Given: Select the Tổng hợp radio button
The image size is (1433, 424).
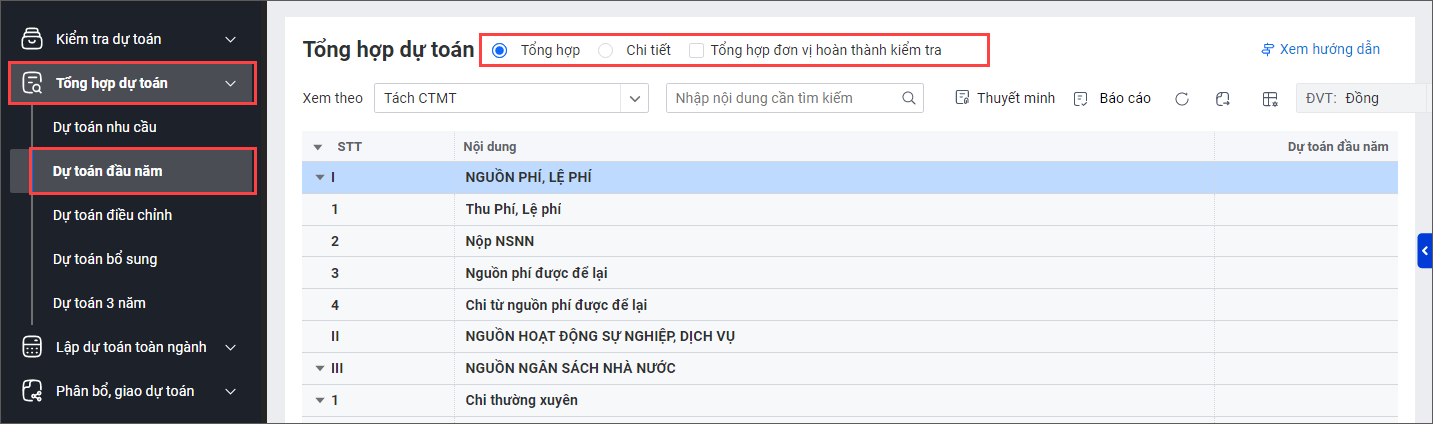Looking at the screenshot, I should point(500,50).
